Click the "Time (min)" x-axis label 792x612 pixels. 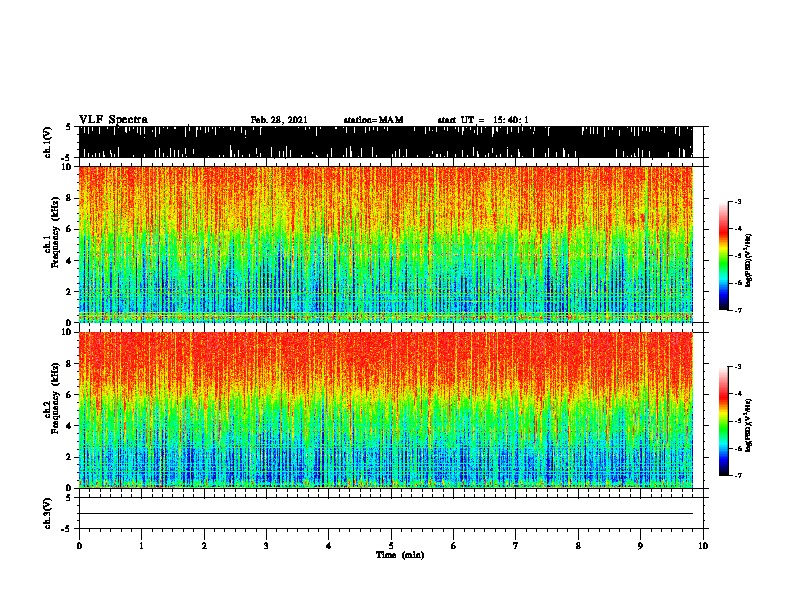click(400, 555)
